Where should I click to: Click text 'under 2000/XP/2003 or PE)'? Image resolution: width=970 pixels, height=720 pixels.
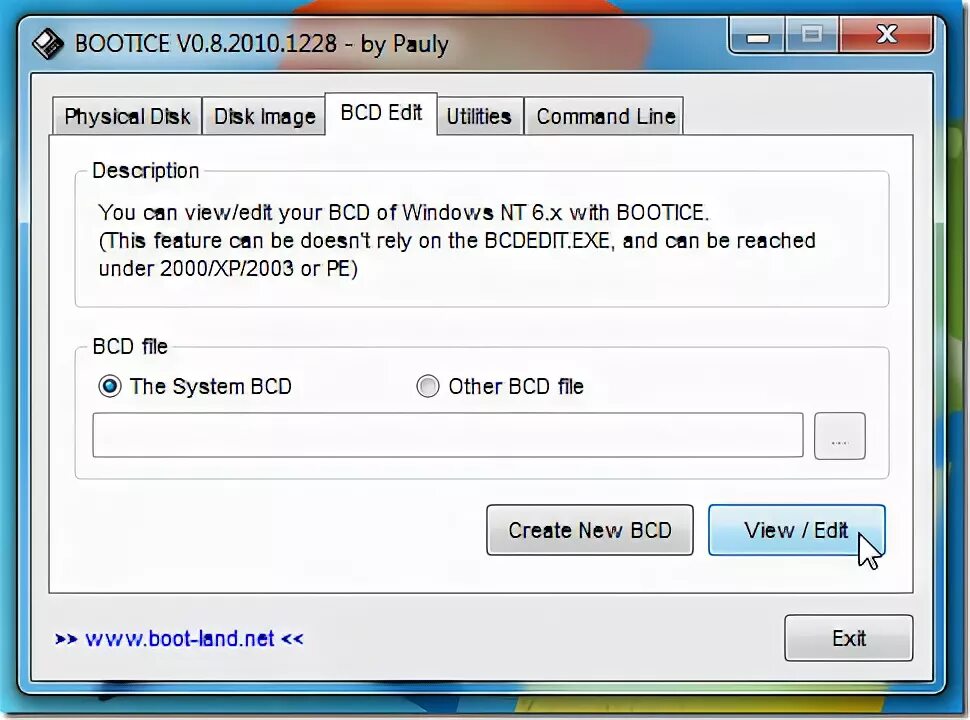(x=228, y=268)
